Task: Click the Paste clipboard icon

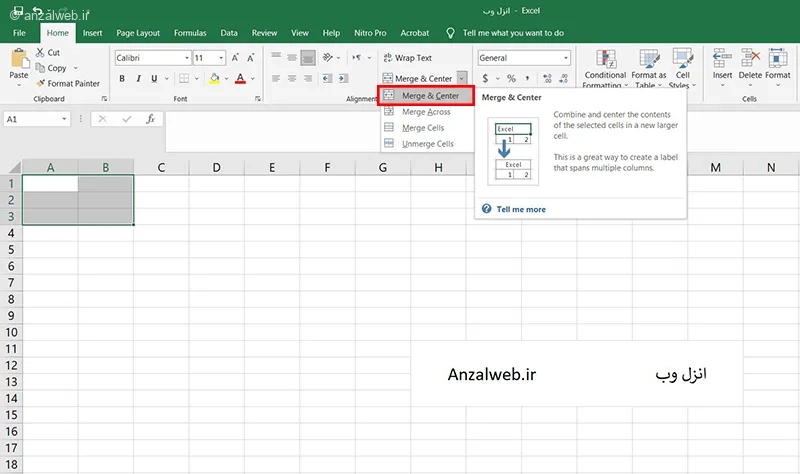Action: pos(19,58)
